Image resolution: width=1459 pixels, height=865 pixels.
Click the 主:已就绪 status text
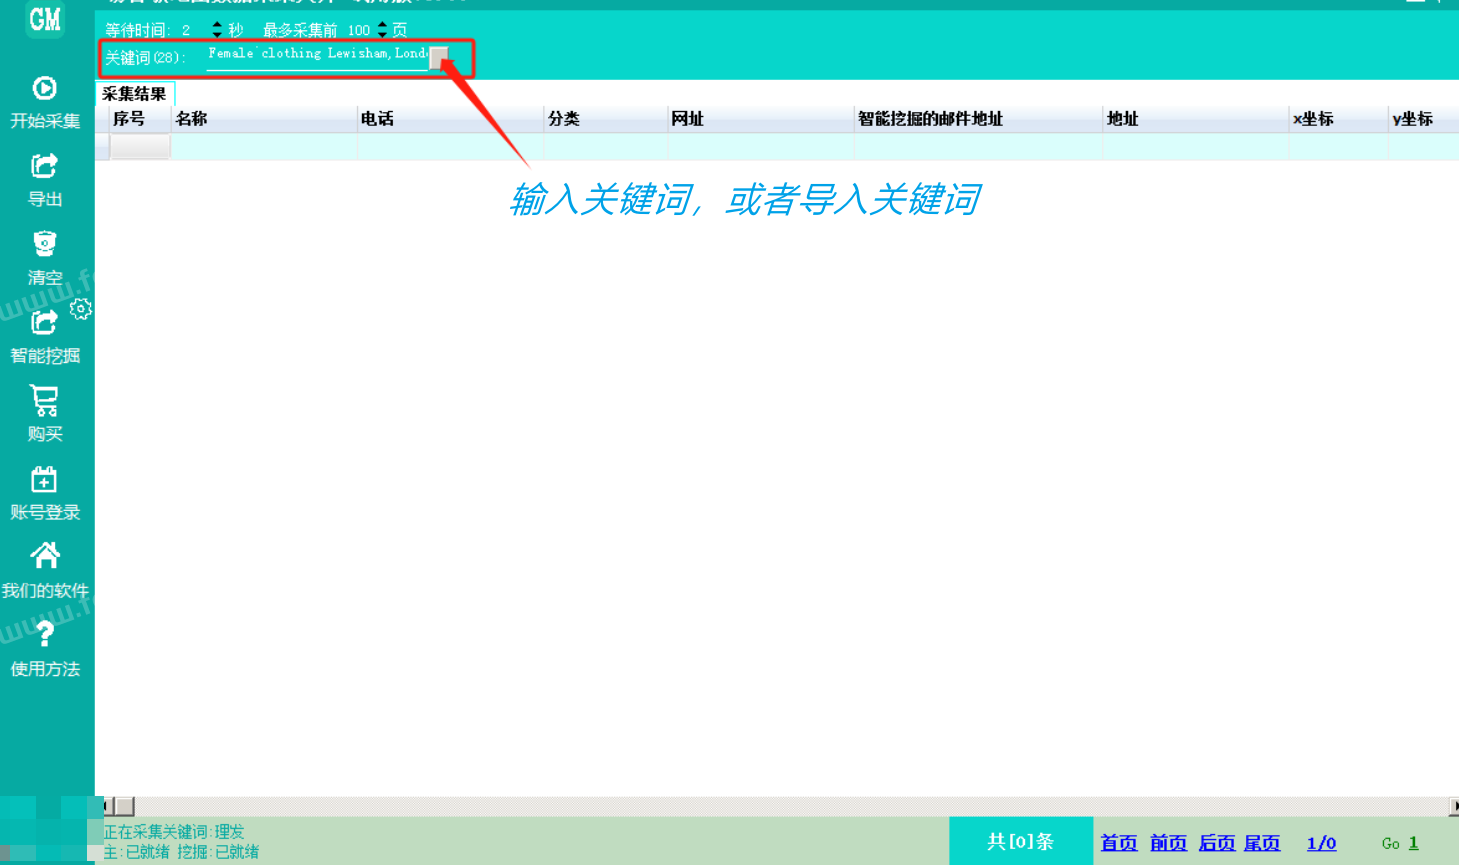[x=137, y=852]
